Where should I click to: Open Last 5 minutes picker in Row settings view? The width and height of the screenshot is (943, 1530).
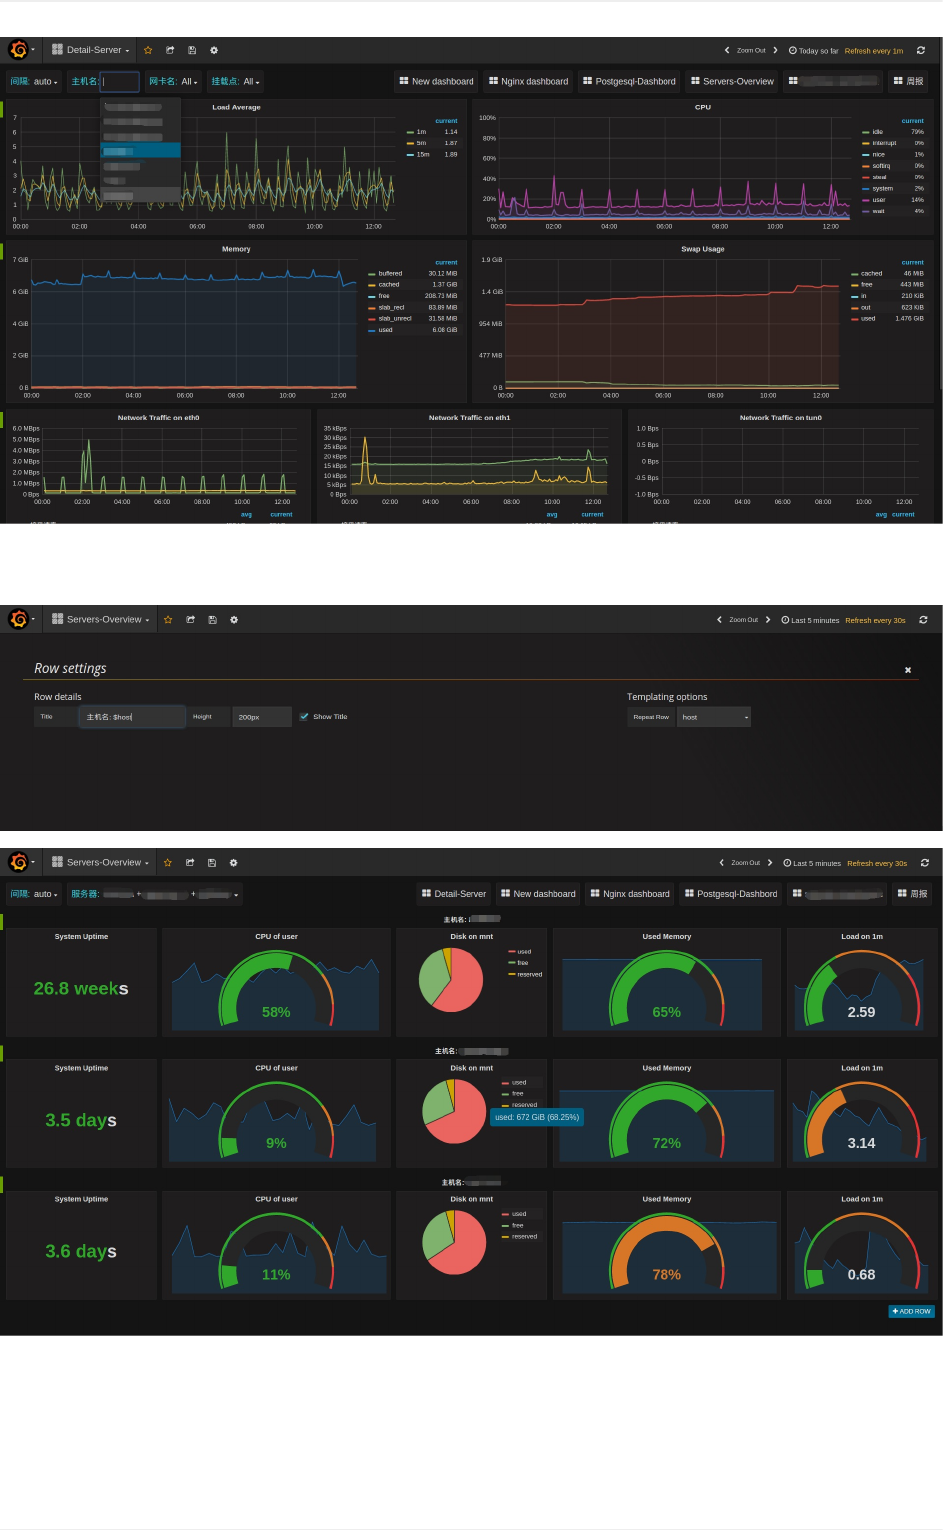(x=810, y=620)
